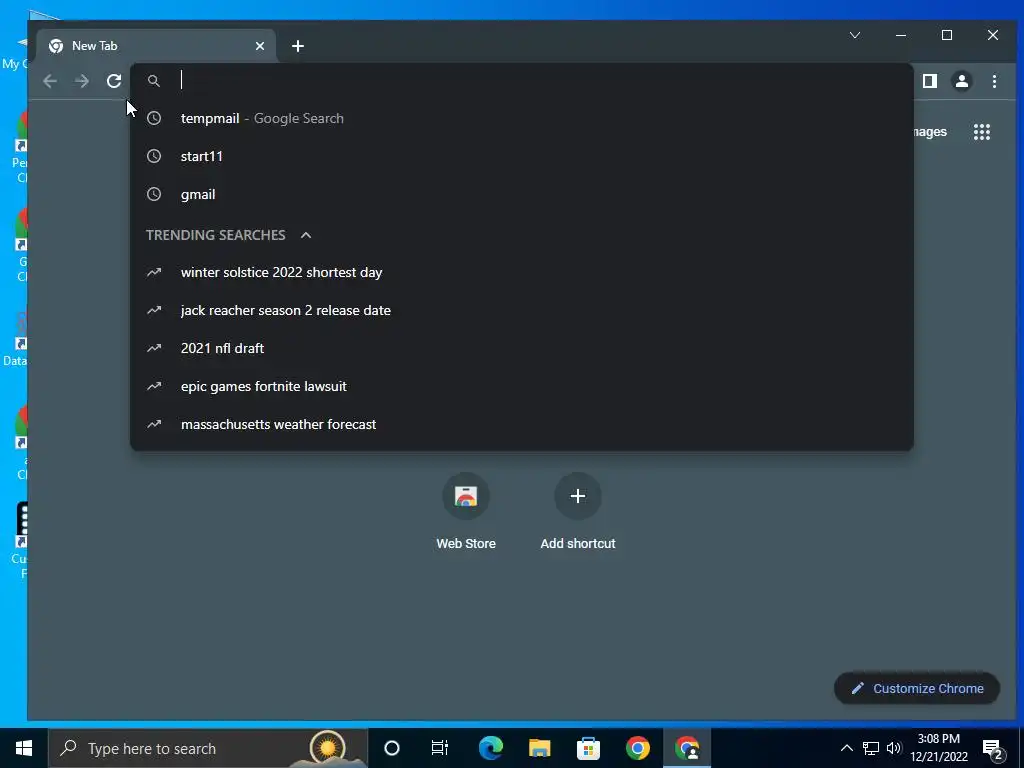Click trending icon beside epic games
Viewport: 1024px width, 768px height.
coord(153,386)
